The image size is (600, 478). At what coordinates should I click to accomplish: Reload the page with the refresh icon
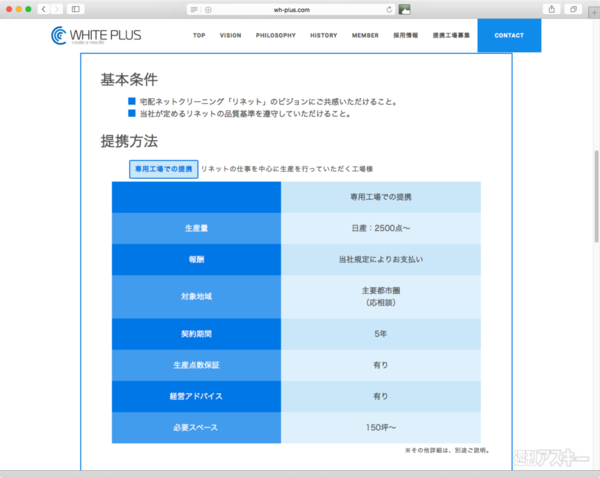389,10
